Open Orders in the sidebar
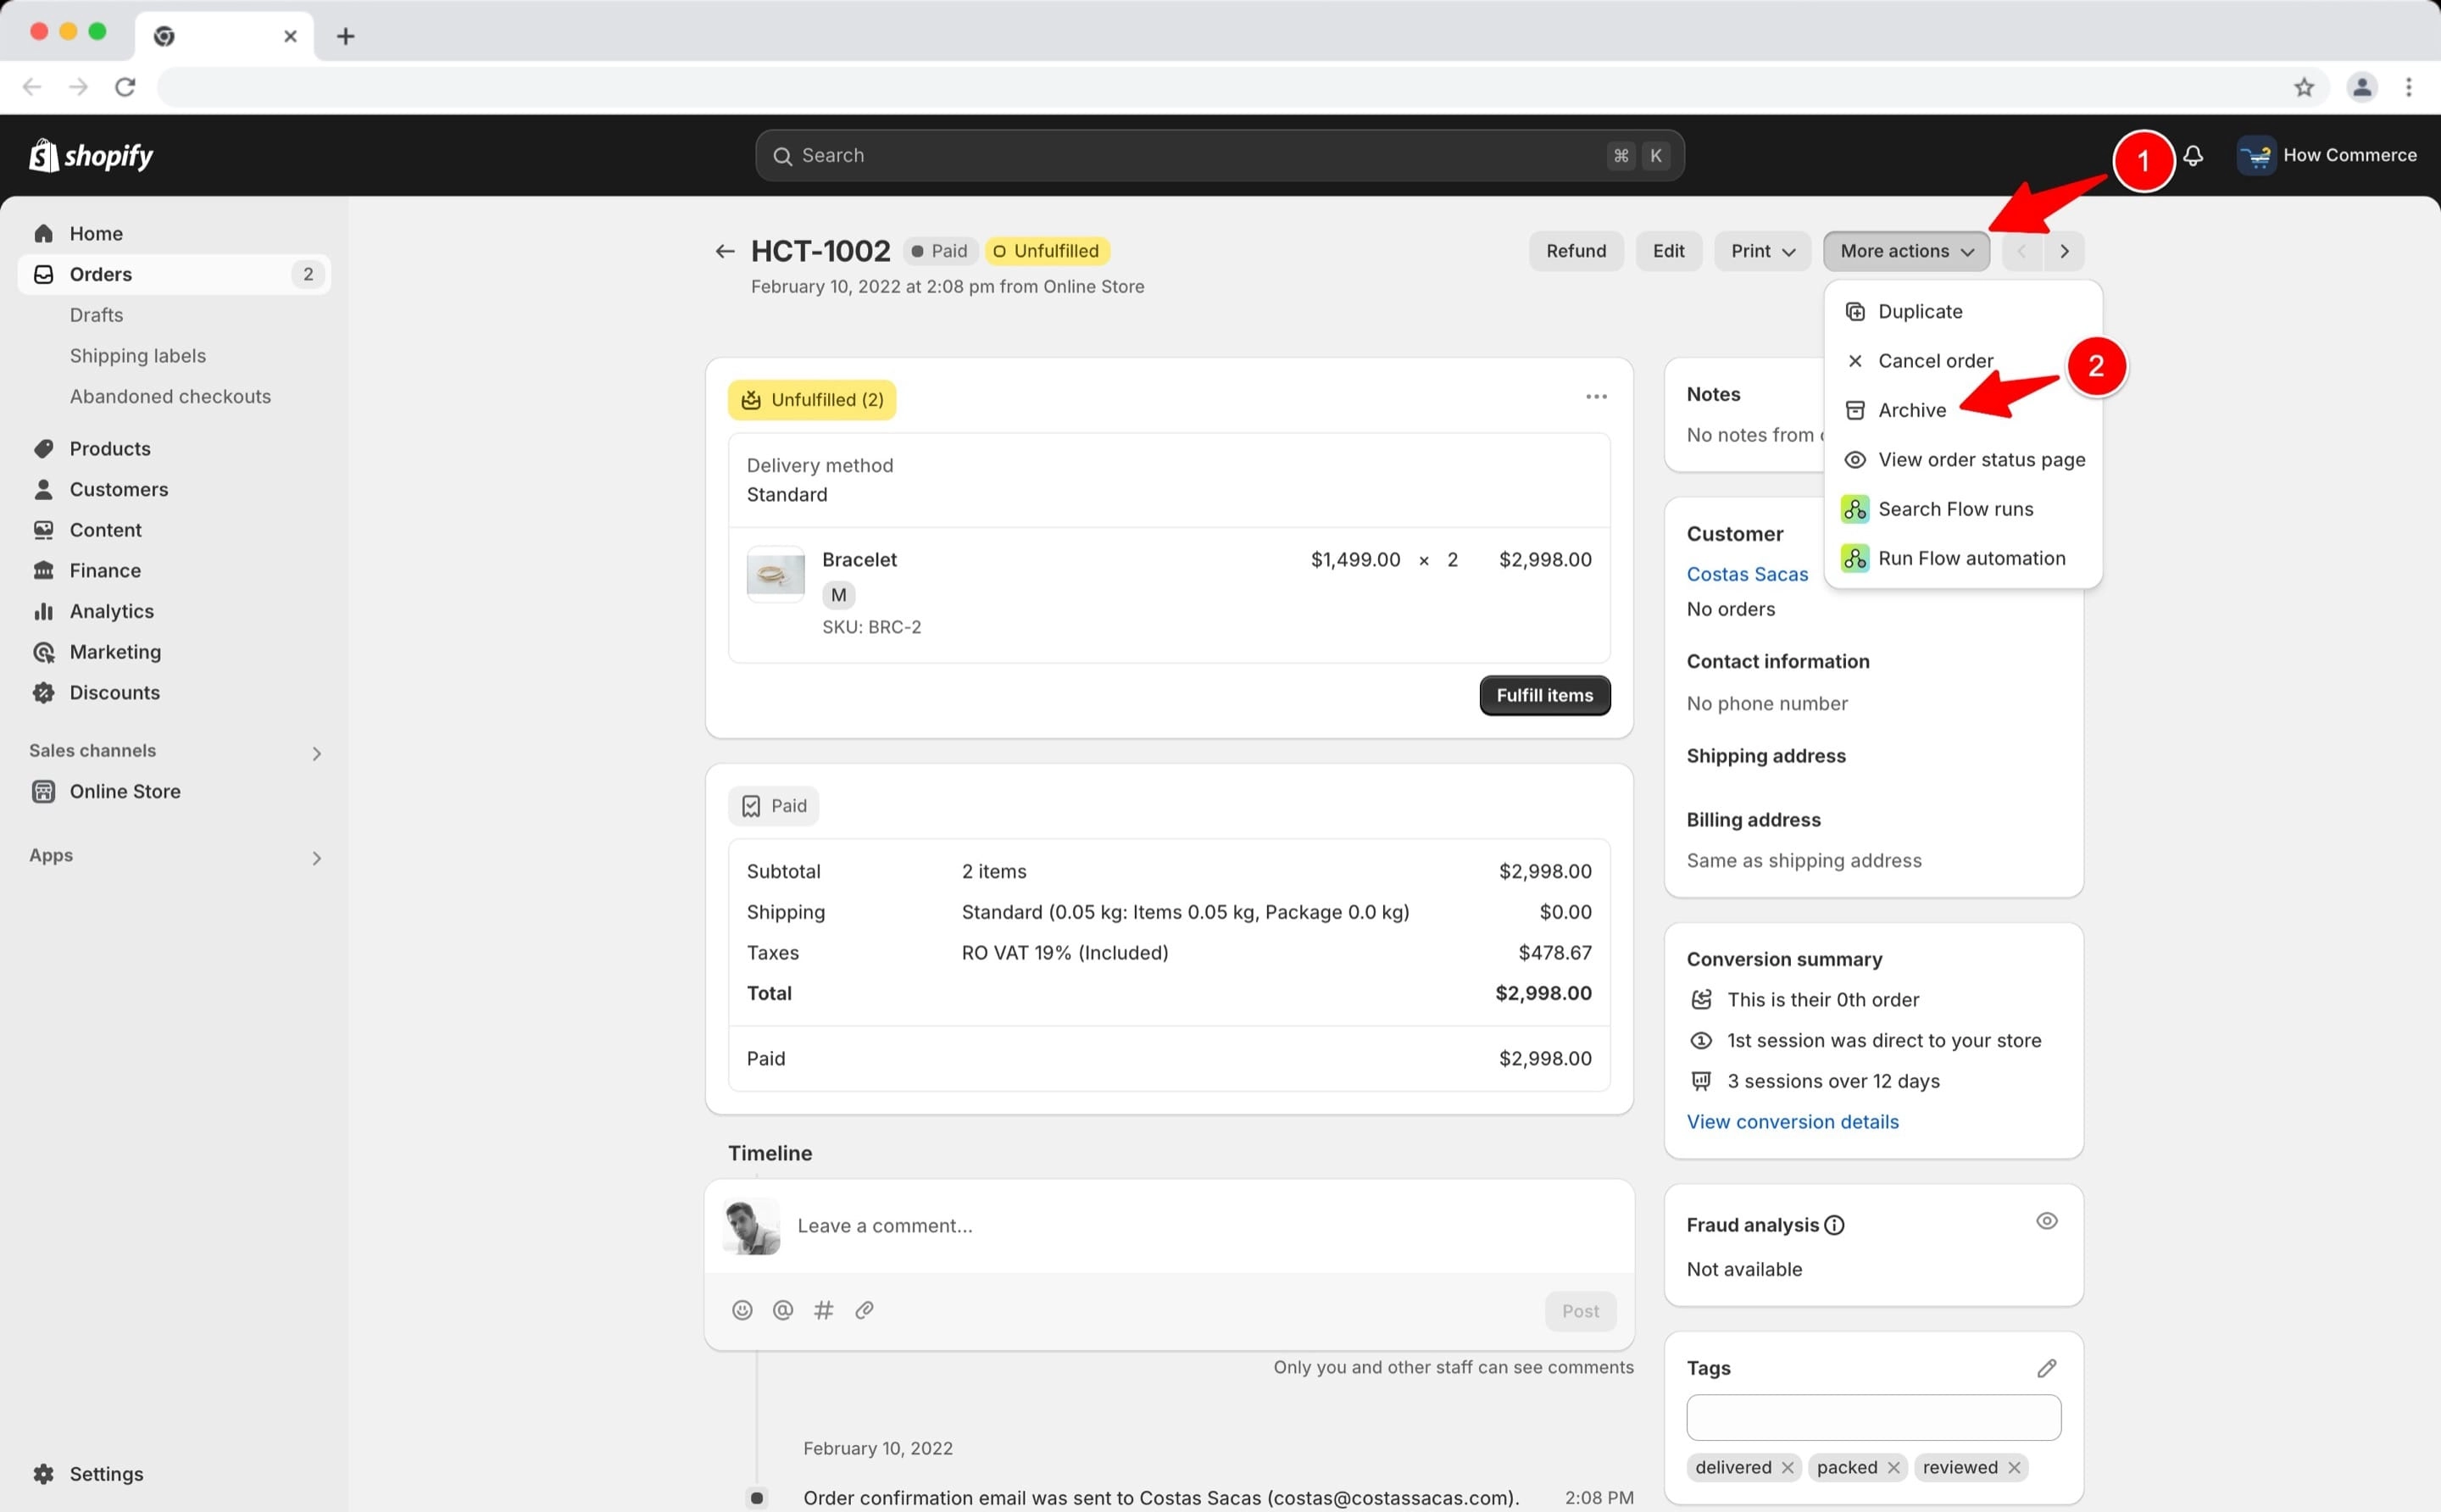The image size is (2441, 1512). tap(174, 274)
